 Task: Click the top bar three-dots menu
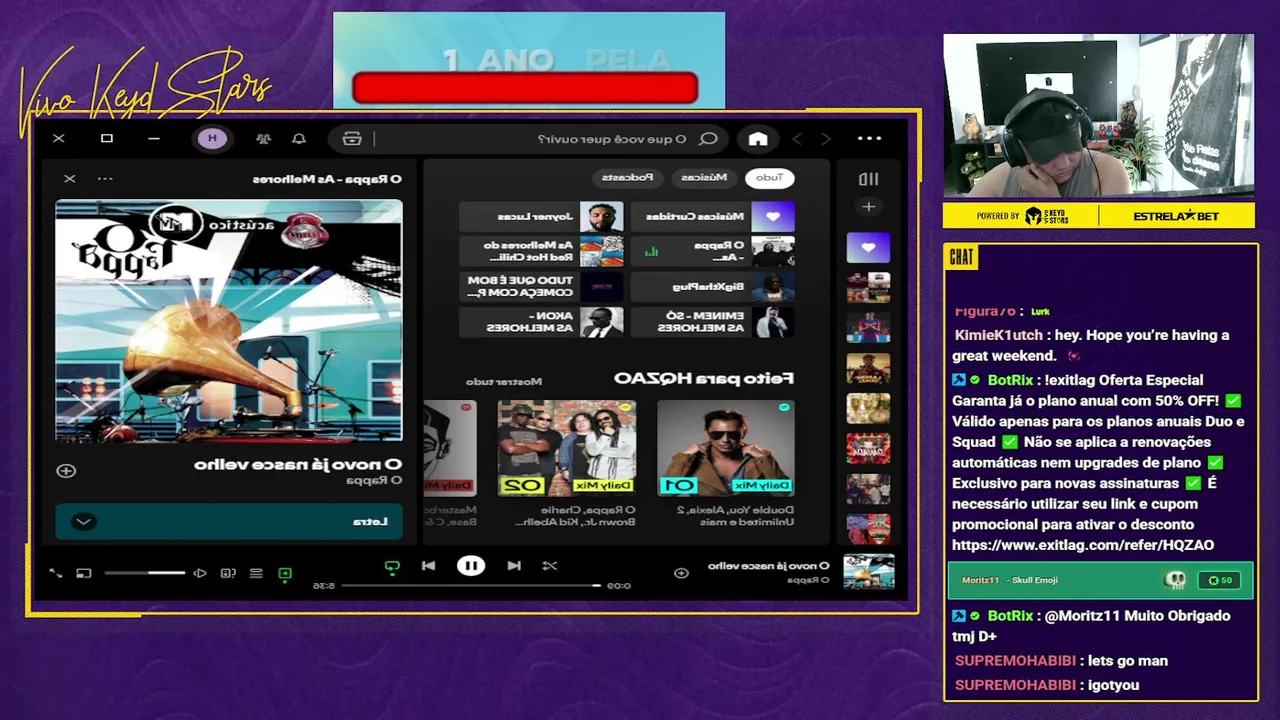point(869,139)
